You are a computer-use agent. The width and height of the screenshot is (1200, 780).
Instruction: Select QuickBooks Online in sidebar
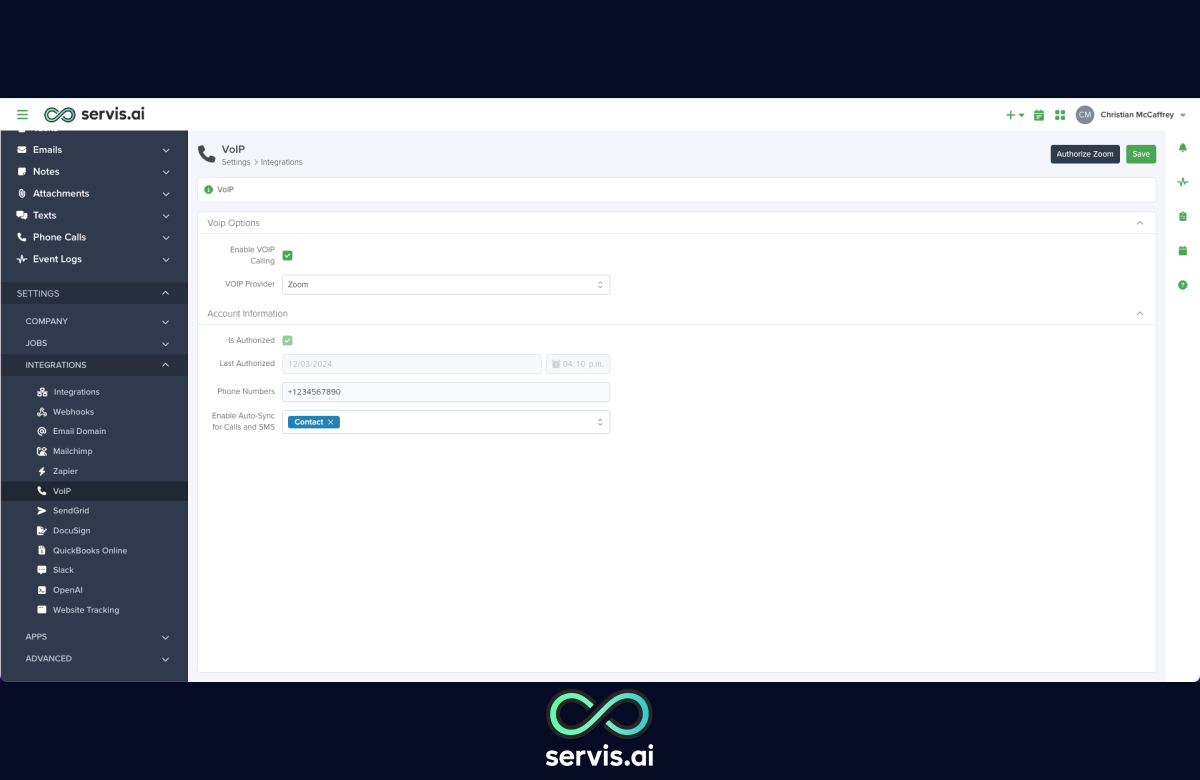89,550
